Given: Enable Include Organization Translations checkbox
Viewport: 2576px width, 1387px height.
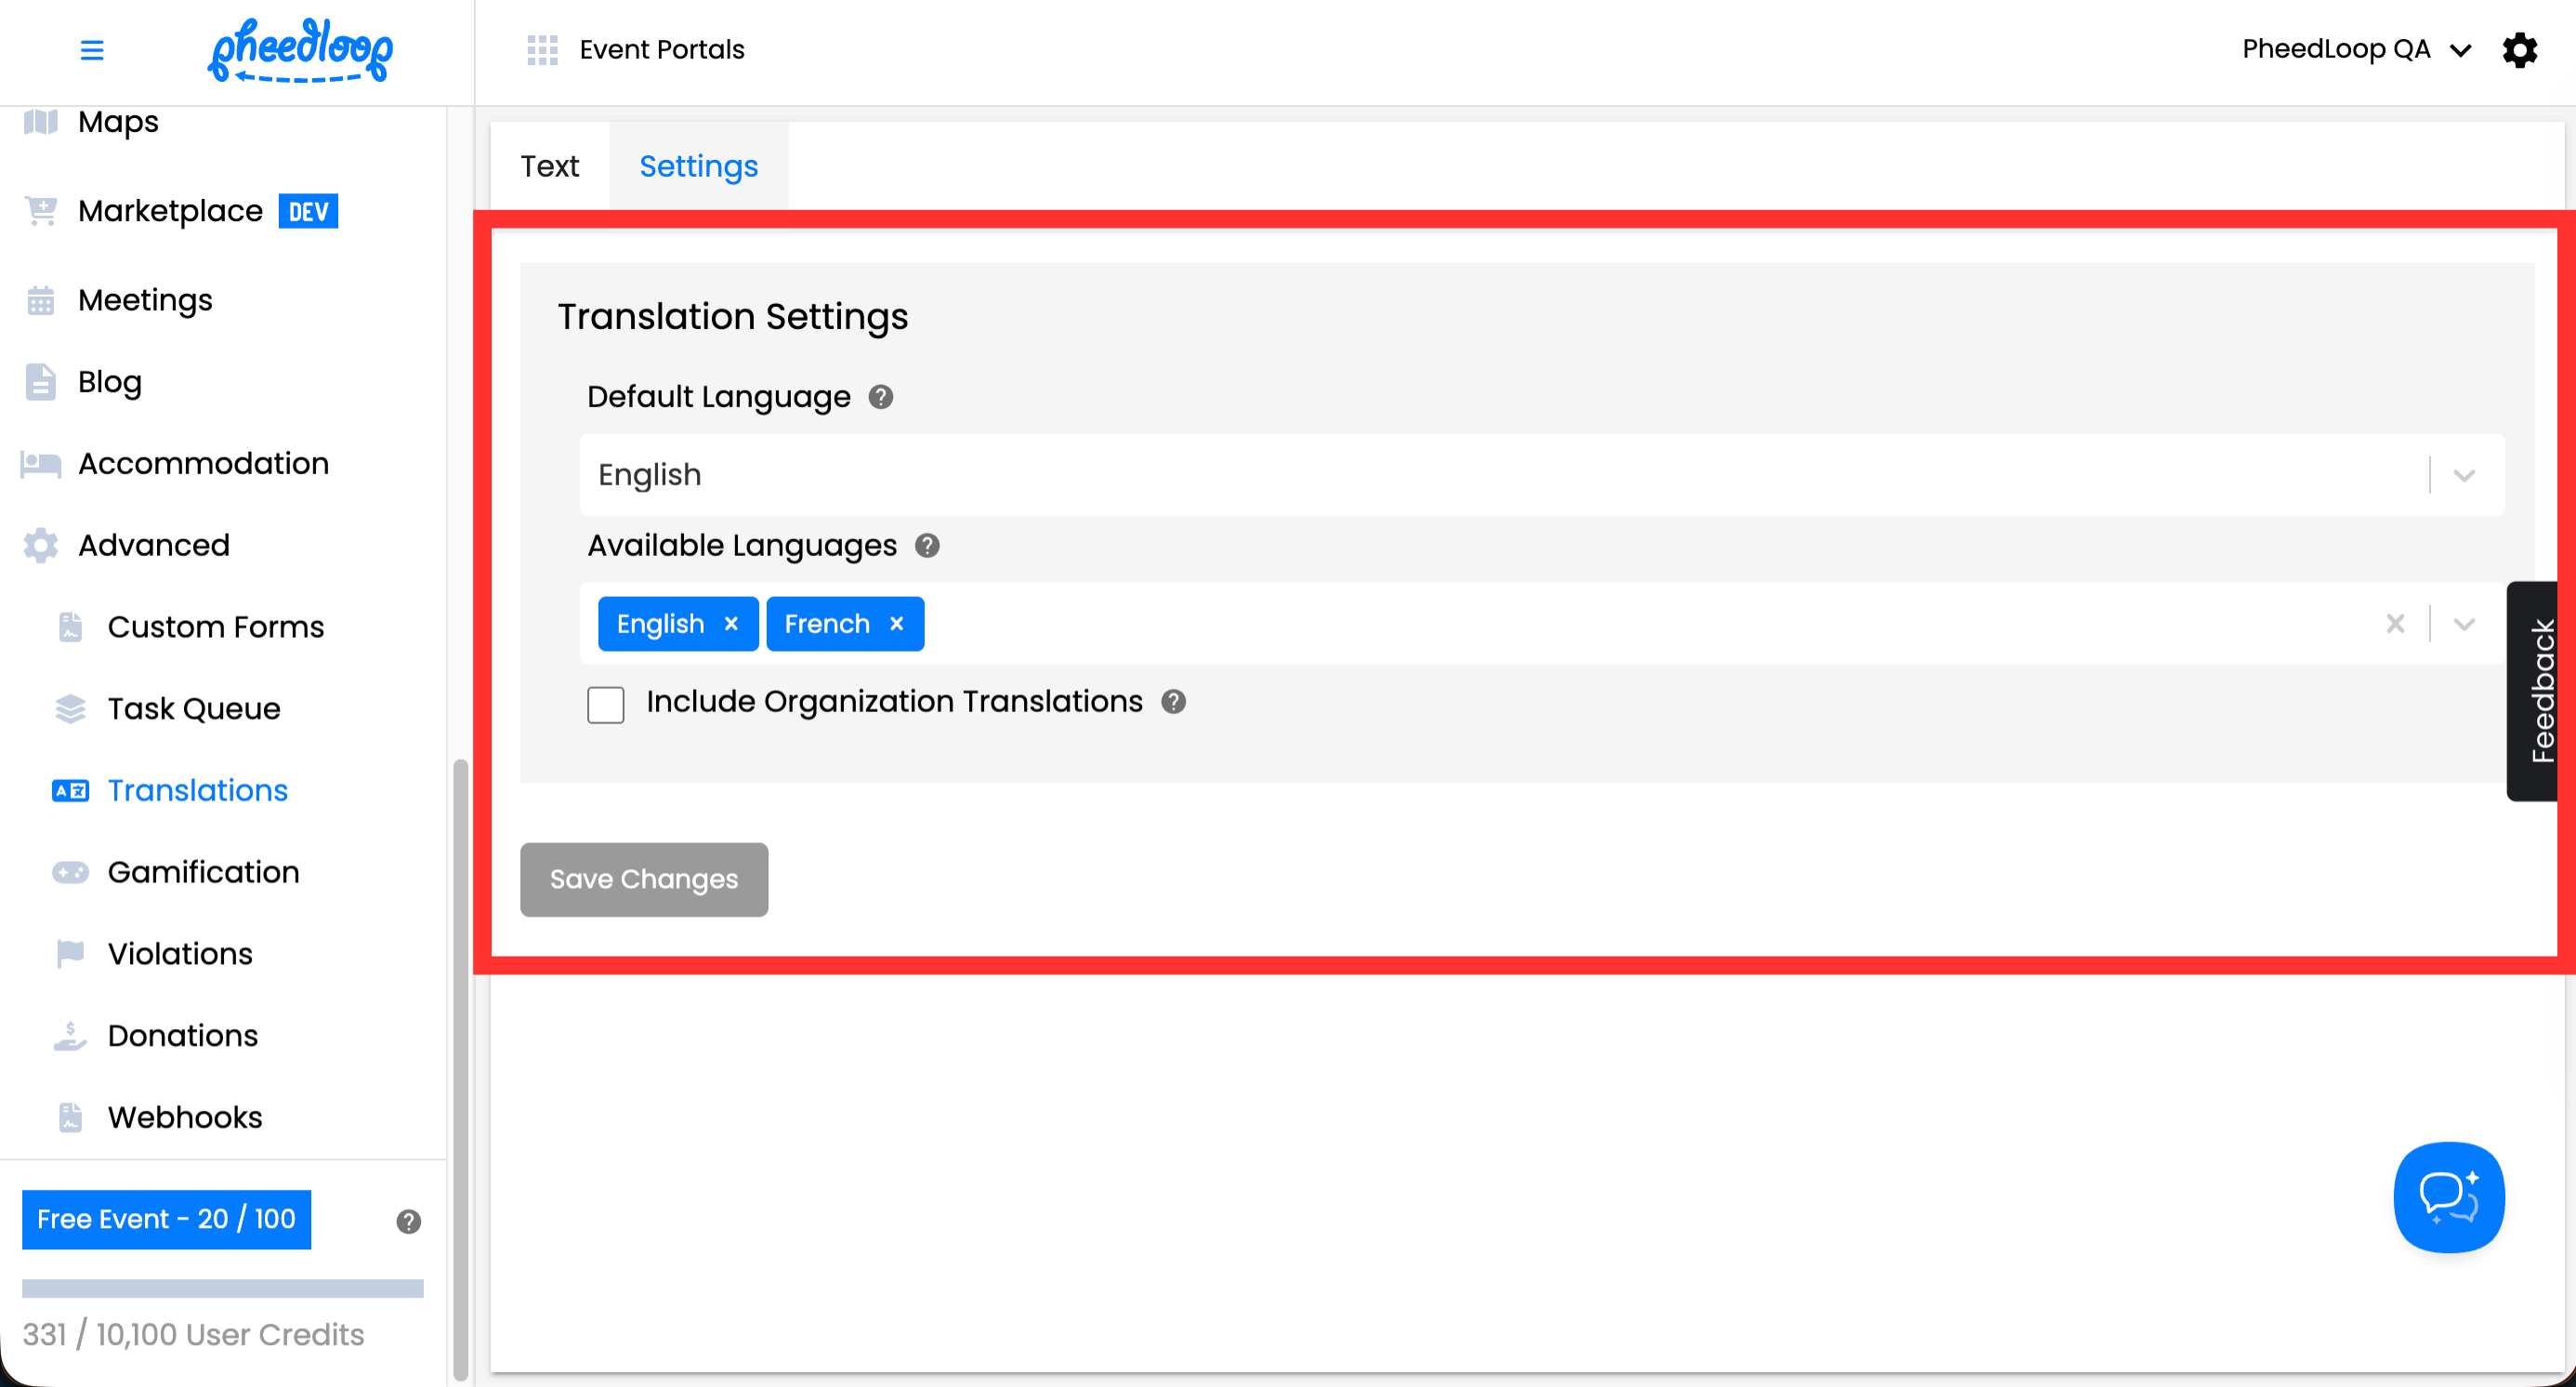Looking at the screenshot, I should click(x=605, y=704).
